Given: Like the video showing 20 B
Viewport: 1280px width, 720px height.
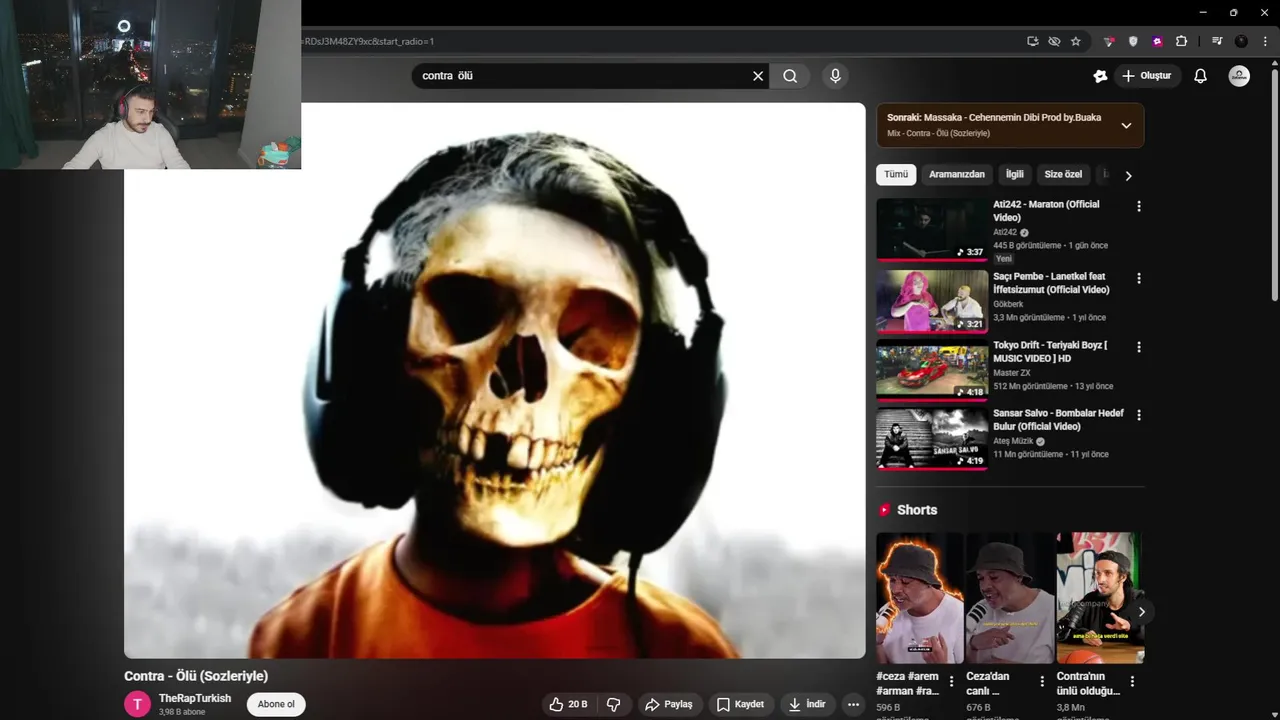Looking at the screenshot, I should [568, 704].
